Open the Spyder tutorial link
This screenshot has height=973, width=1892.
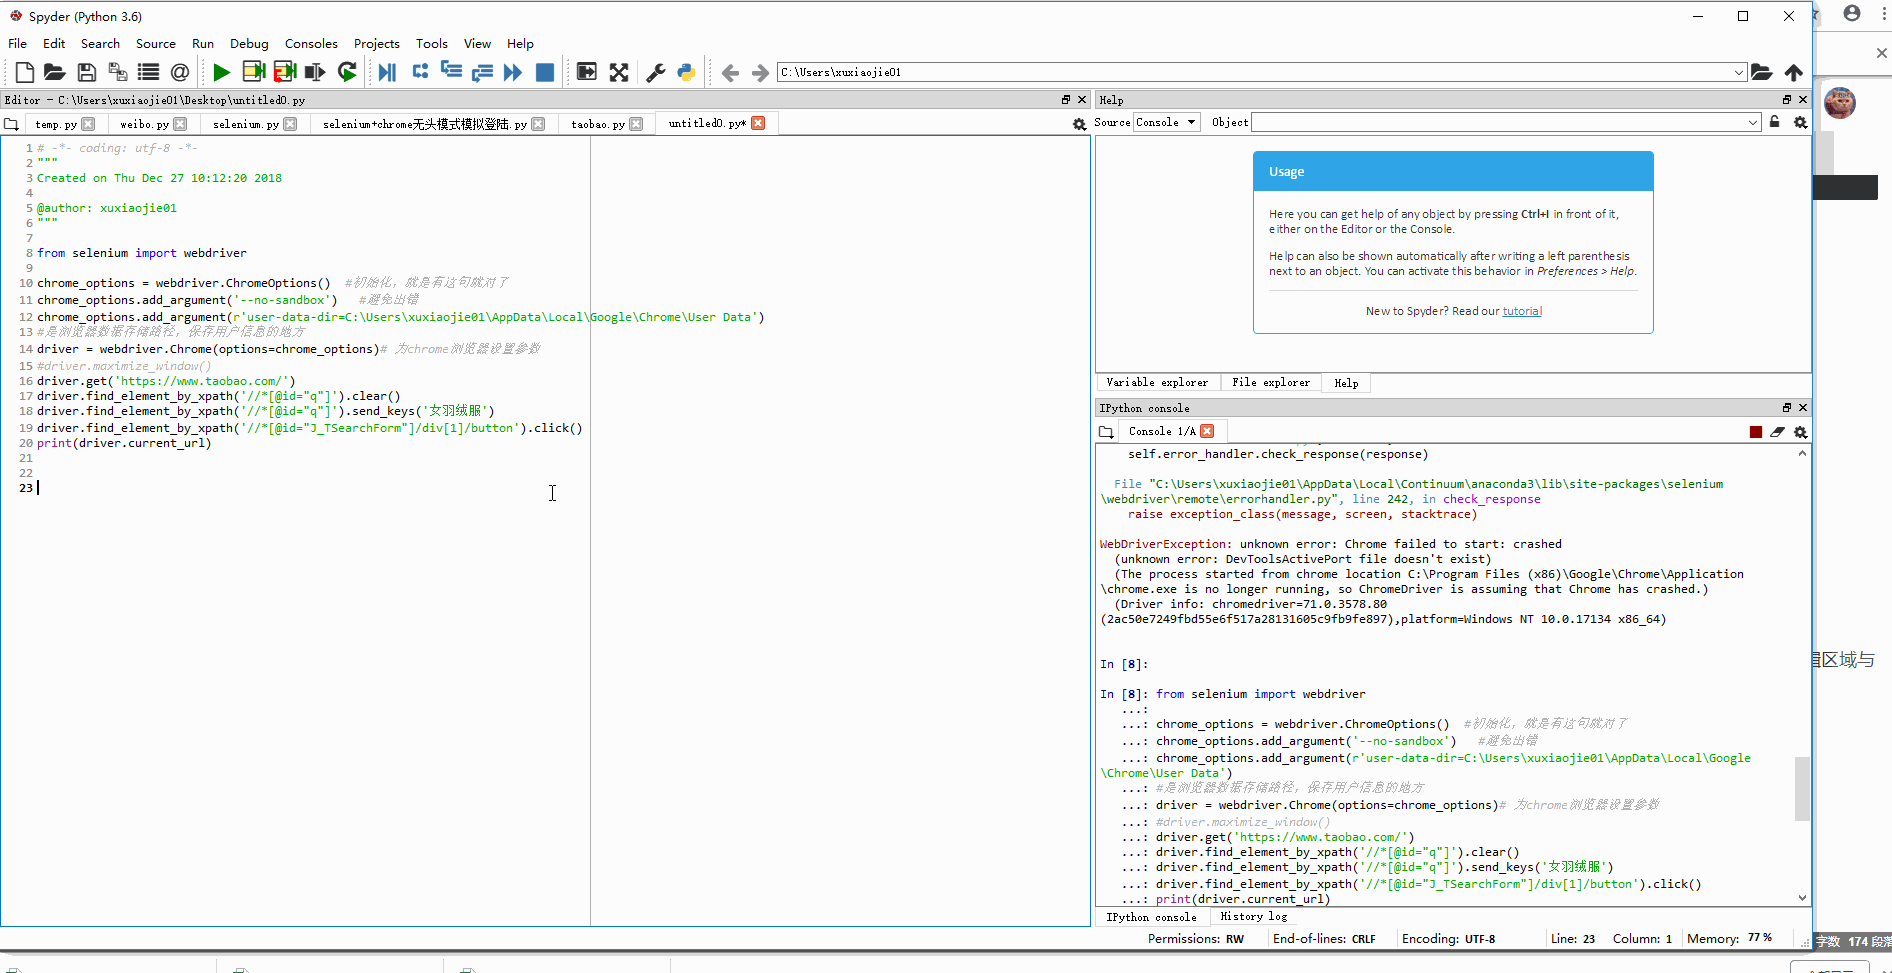tap(1522, 311)
